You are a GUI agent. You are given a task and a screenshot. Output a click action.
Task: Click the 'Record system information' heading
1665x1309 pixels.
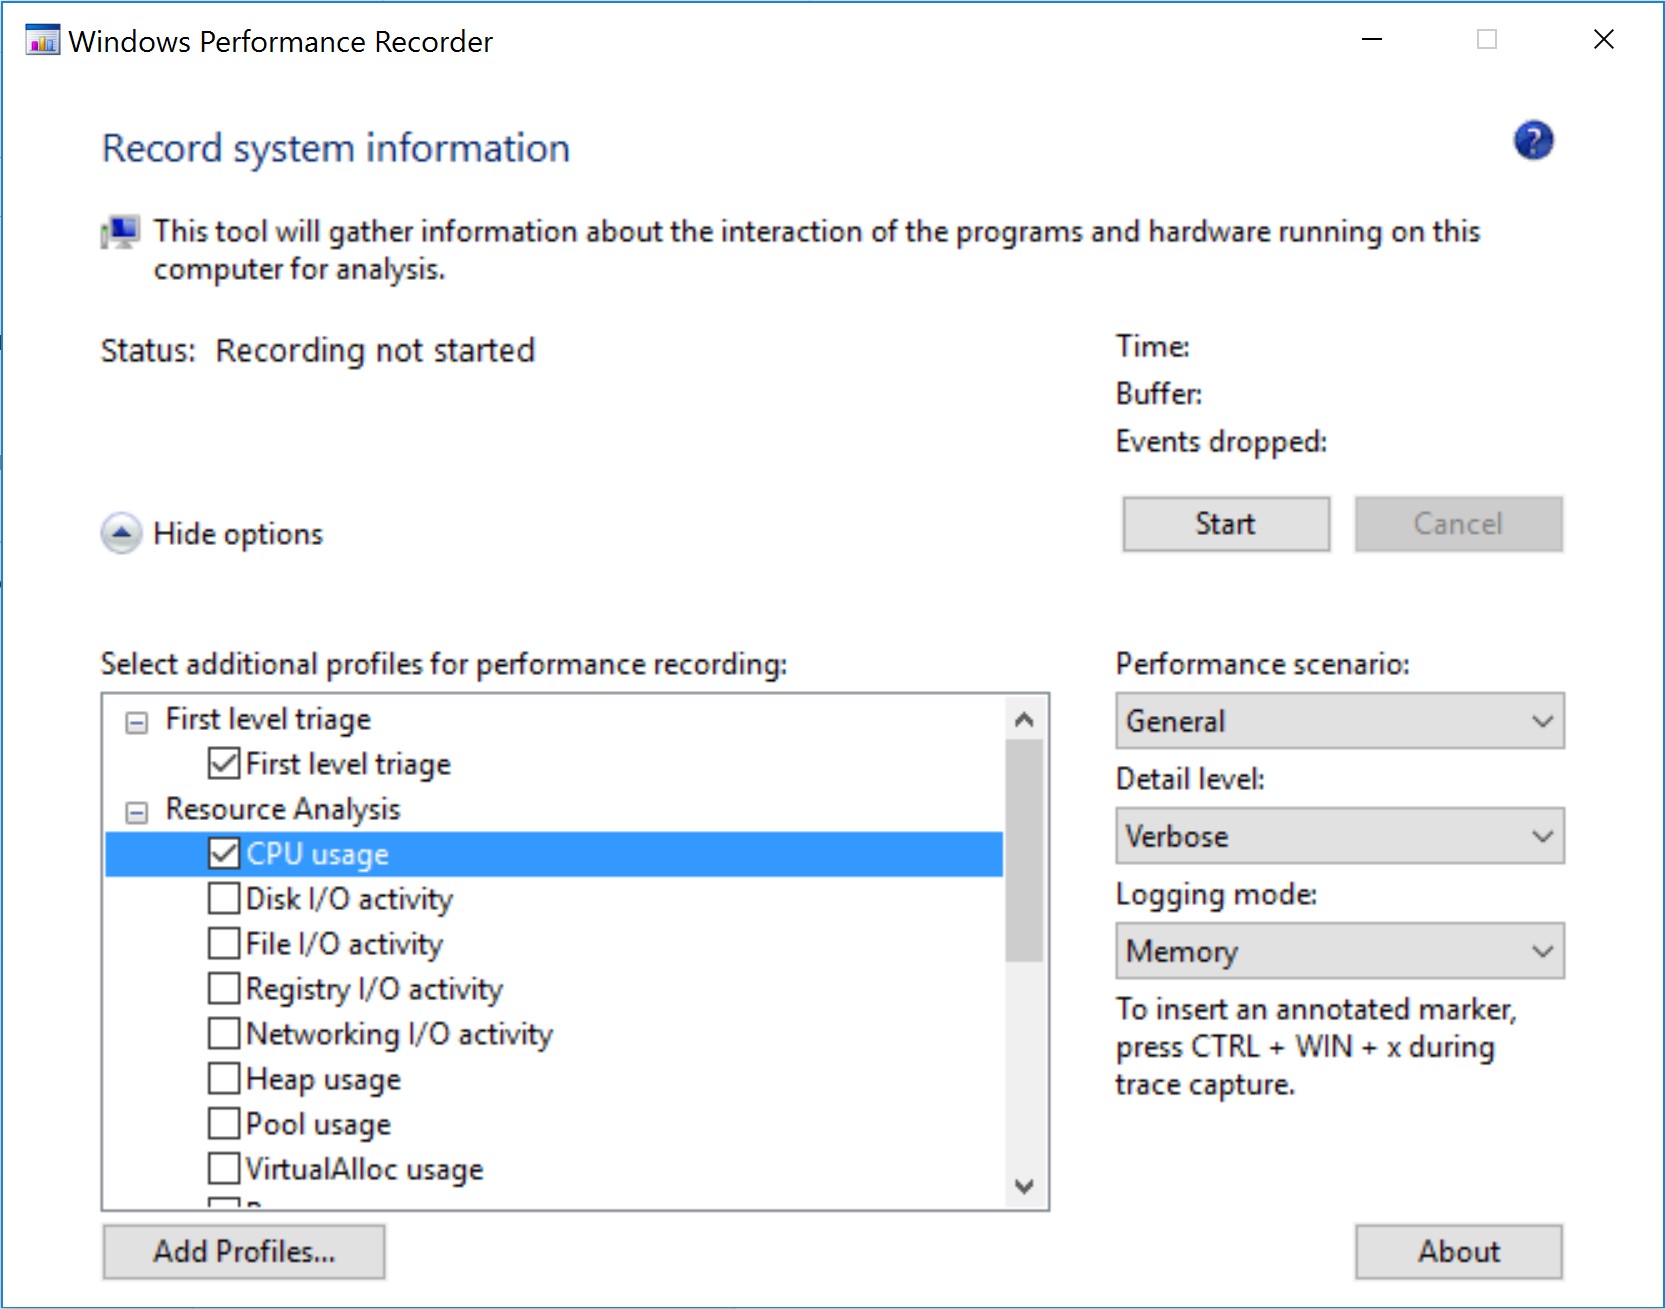coord(336,148)
